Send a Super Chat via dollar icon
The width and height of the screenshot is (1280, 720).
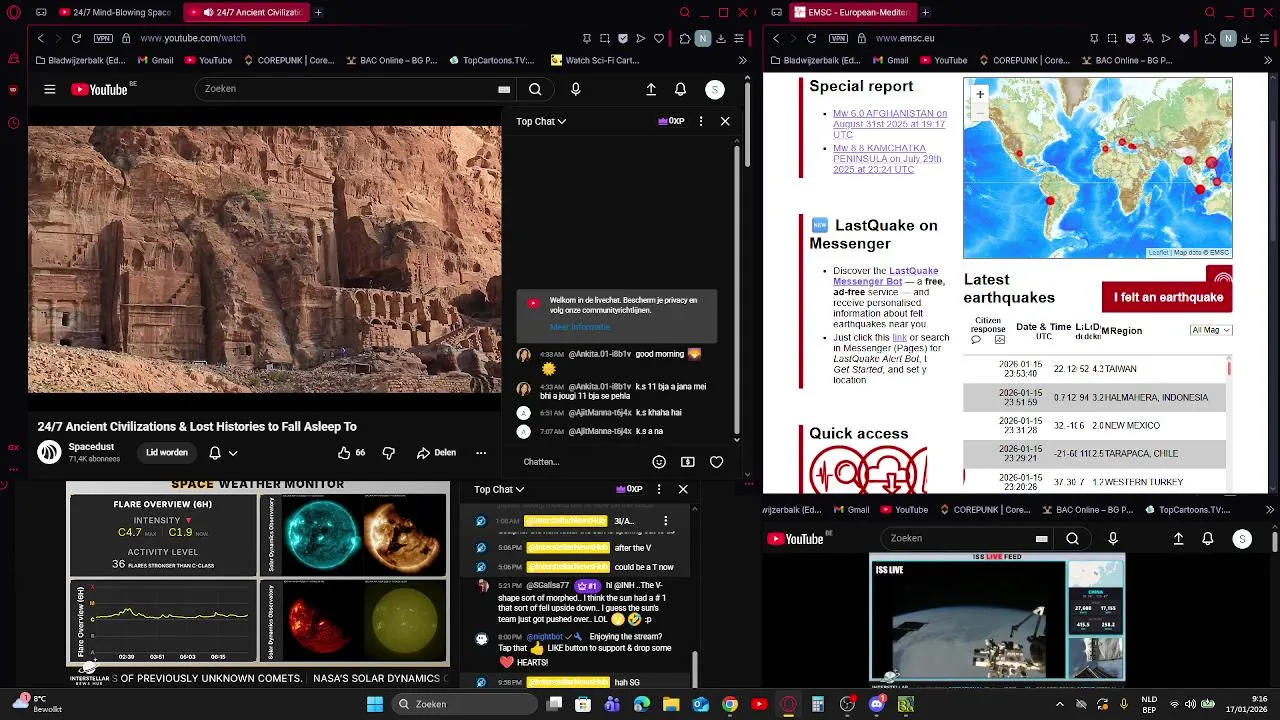tap(688, 462)
